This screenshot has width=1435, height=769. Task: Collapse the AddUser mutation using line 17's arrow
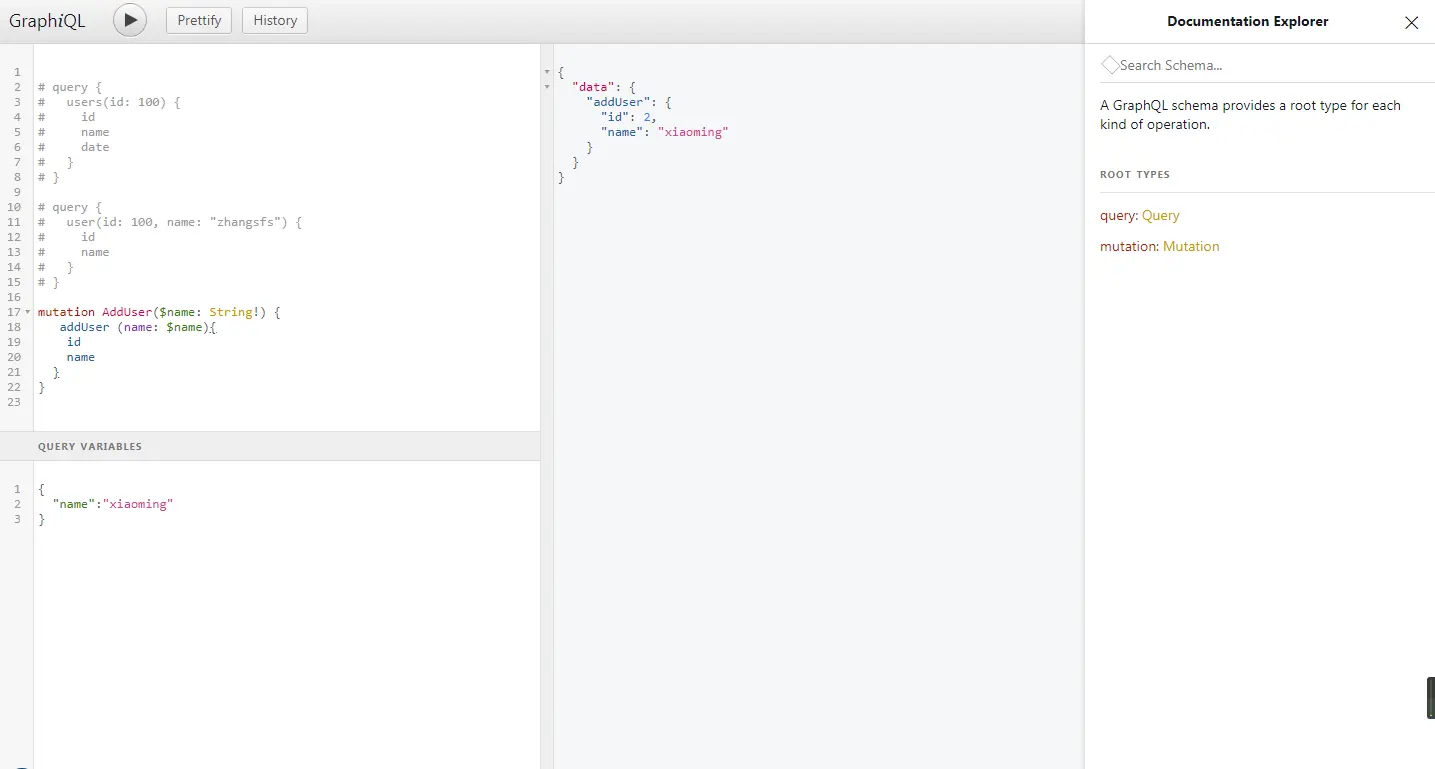click(28, 312)
